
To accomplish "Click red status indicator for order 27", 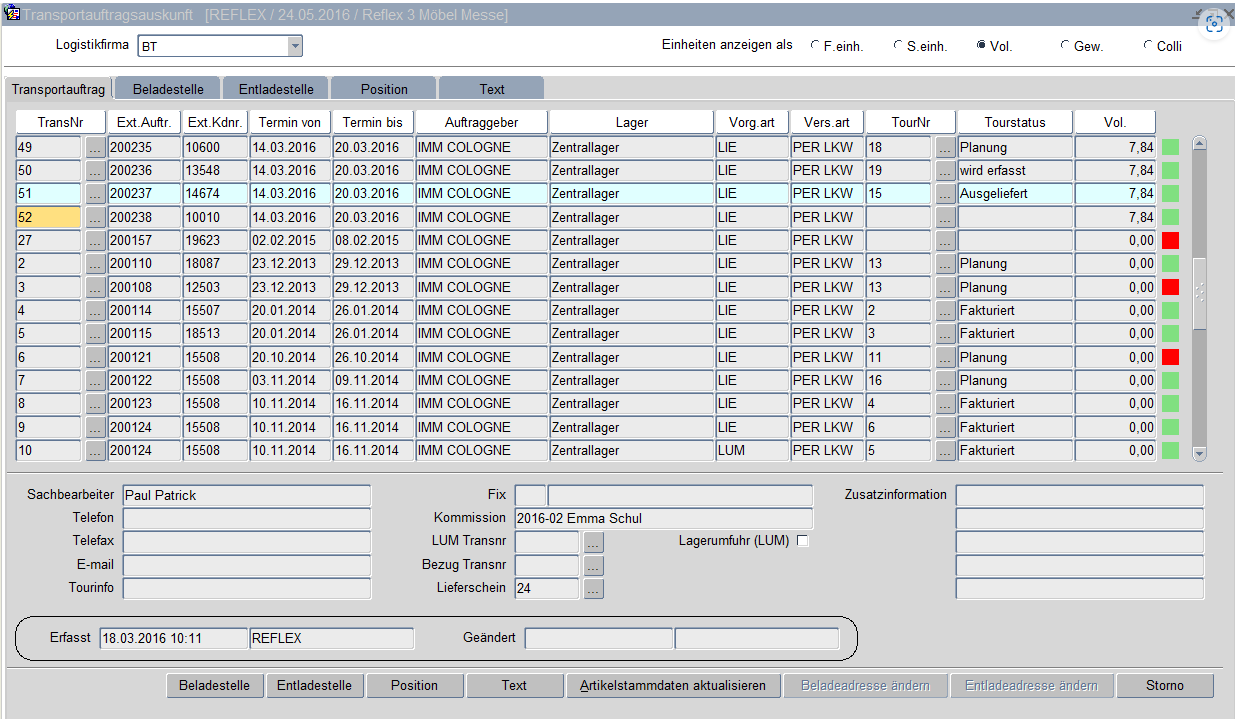I will point(1170,240).
